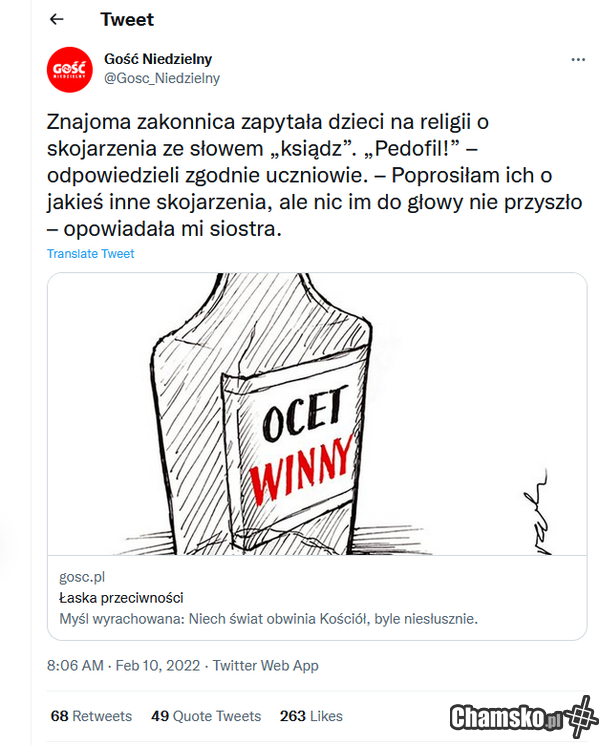Click the Translate Tweet link

point(91,254)
